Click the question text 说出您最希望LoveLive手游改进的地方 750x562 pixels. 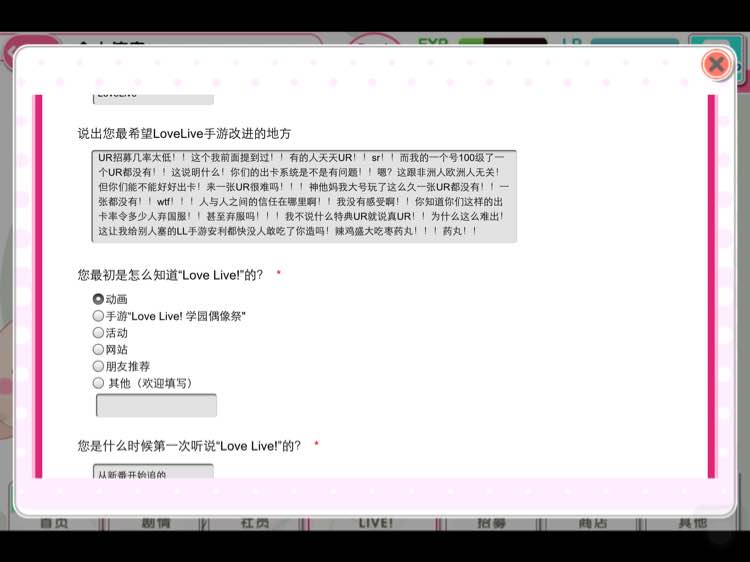[x=184, y=133]
